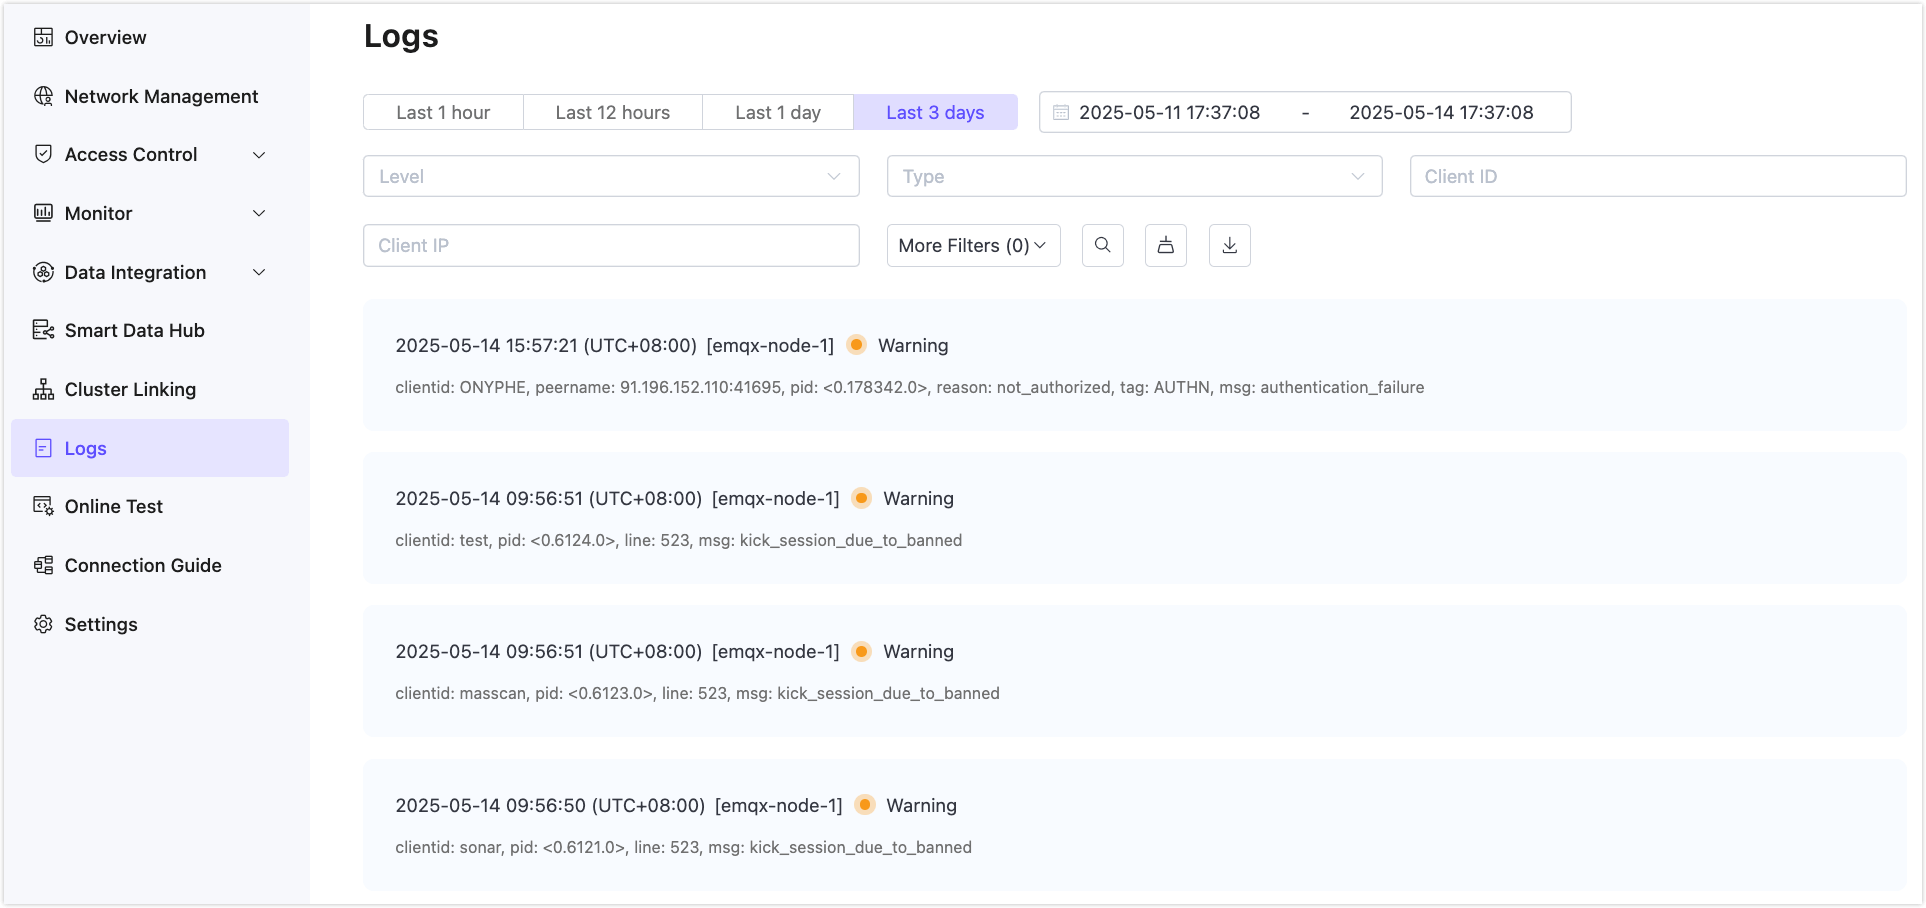Click the Smart Data Hub icon
The image size is (1926, 908).
point(43,330)
